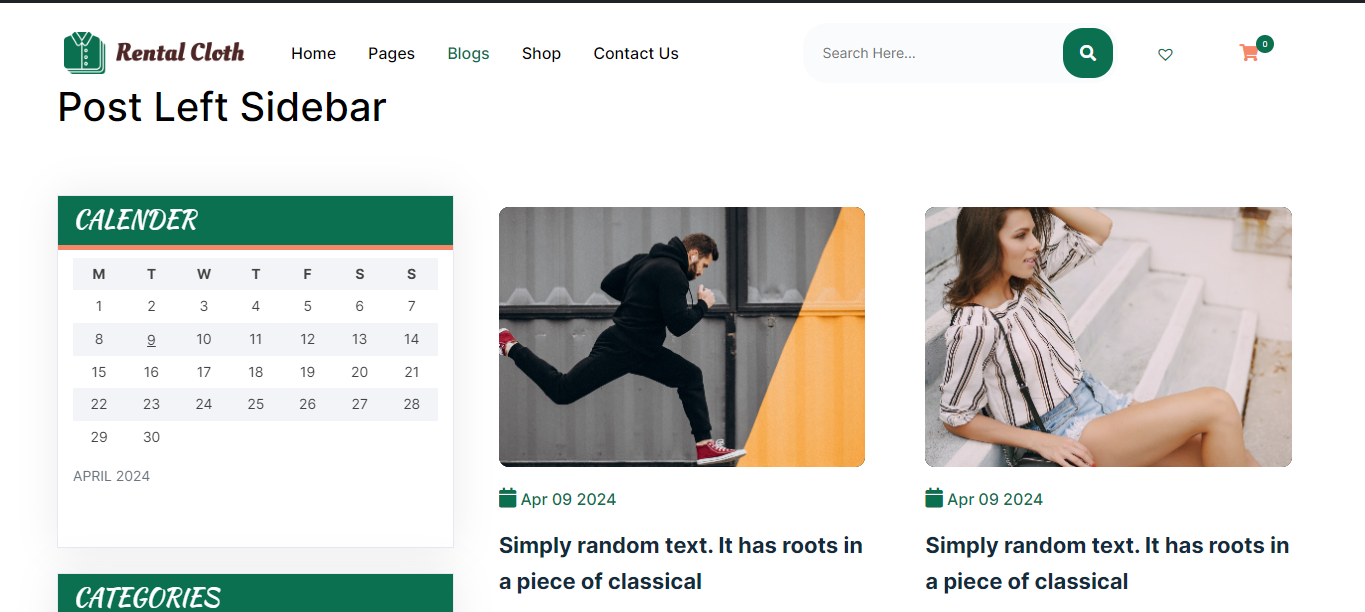Viewport: 1365px width, 612px height.
Task: Click the Apr 09 2024 date of second post
Action: (995, 499)
